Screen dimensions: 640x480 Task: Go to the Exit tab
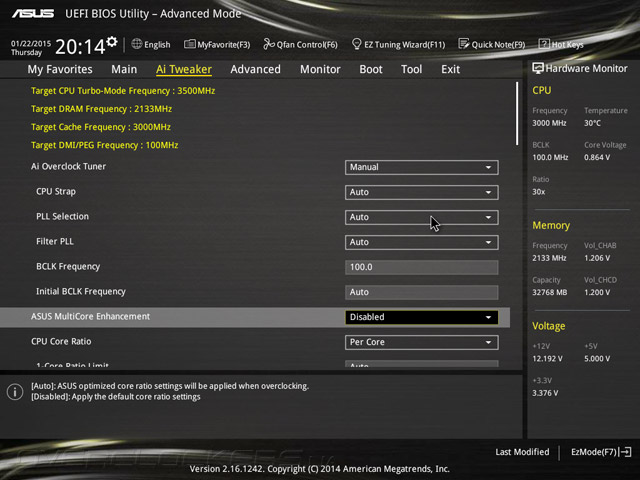(451, 69)
